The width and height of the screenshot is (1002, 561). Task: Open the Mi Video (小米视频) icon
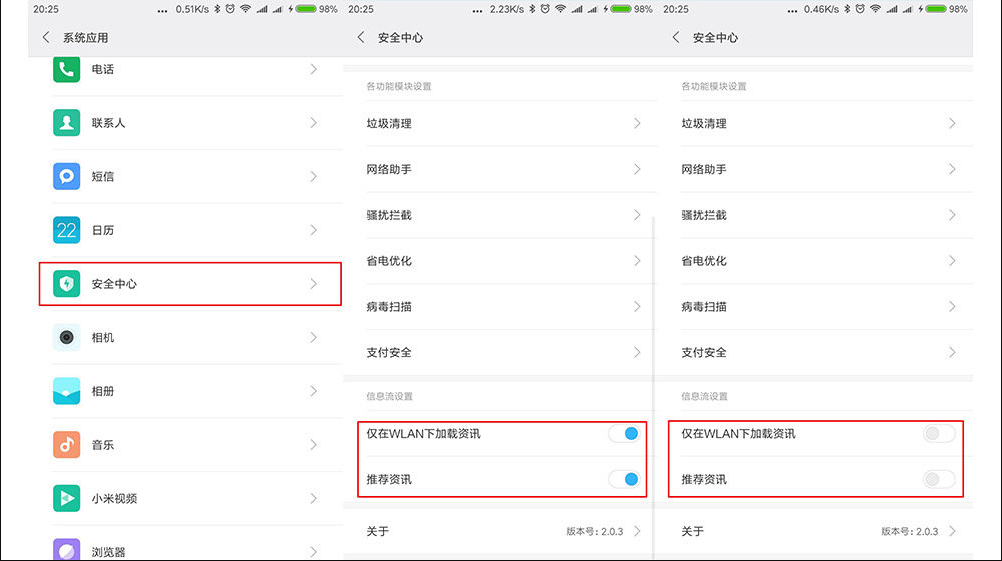pos(66,498)
